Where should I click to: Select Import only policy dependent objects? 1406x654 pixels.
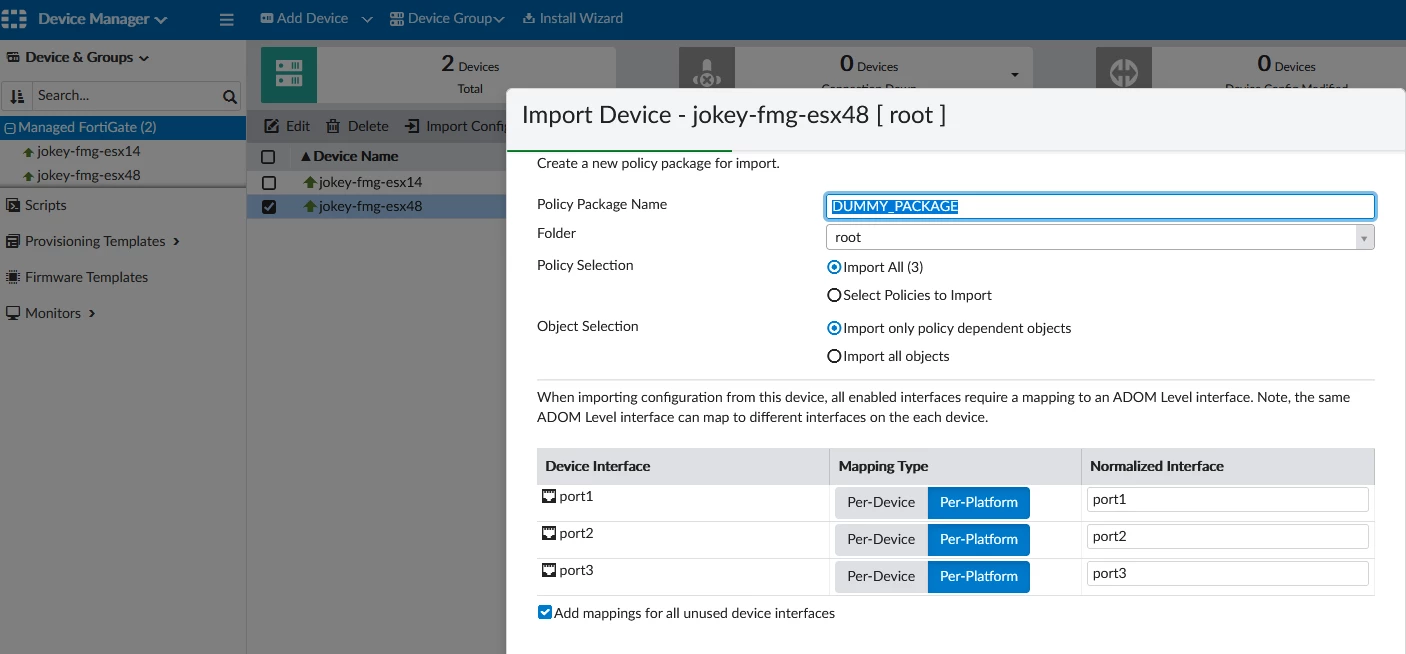(x=834, y=328)
